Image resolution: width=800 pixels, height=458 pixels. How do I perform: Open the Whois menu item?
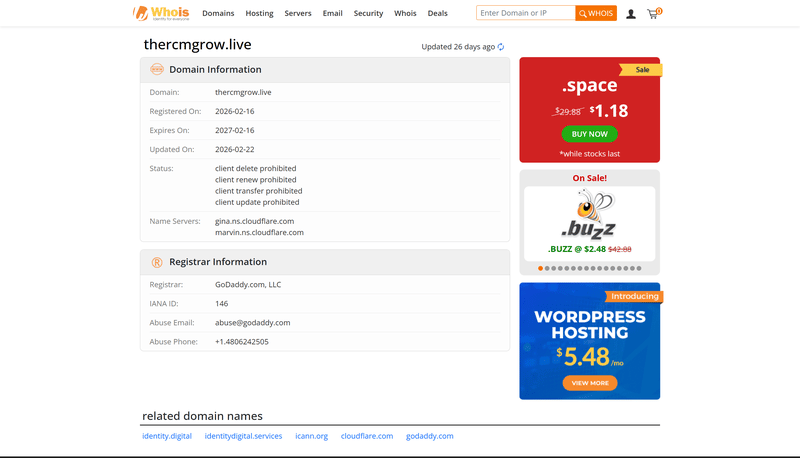coord(405,13)
